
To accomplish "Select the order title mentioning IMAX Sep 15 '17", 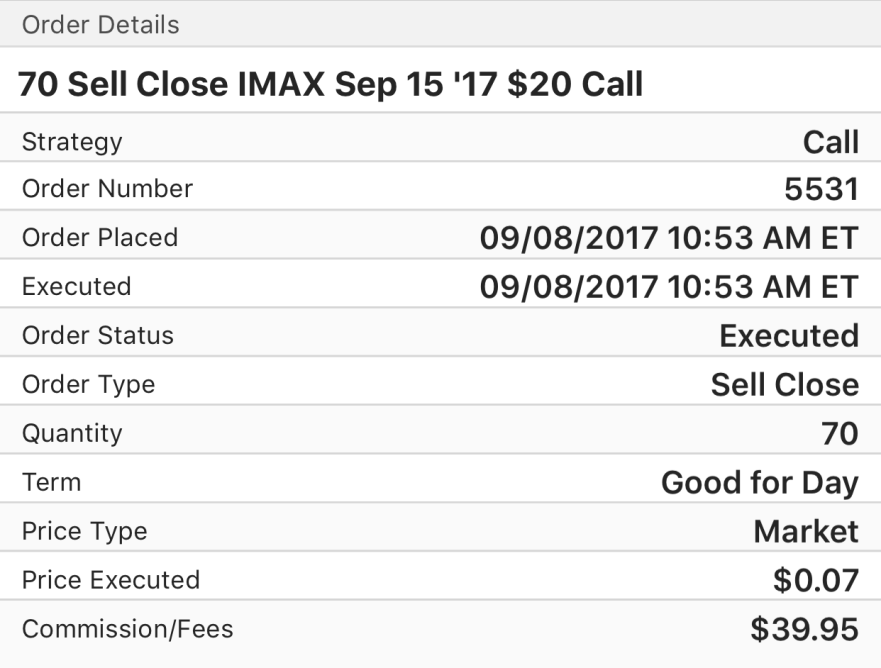I will click(x=330, y=83).
